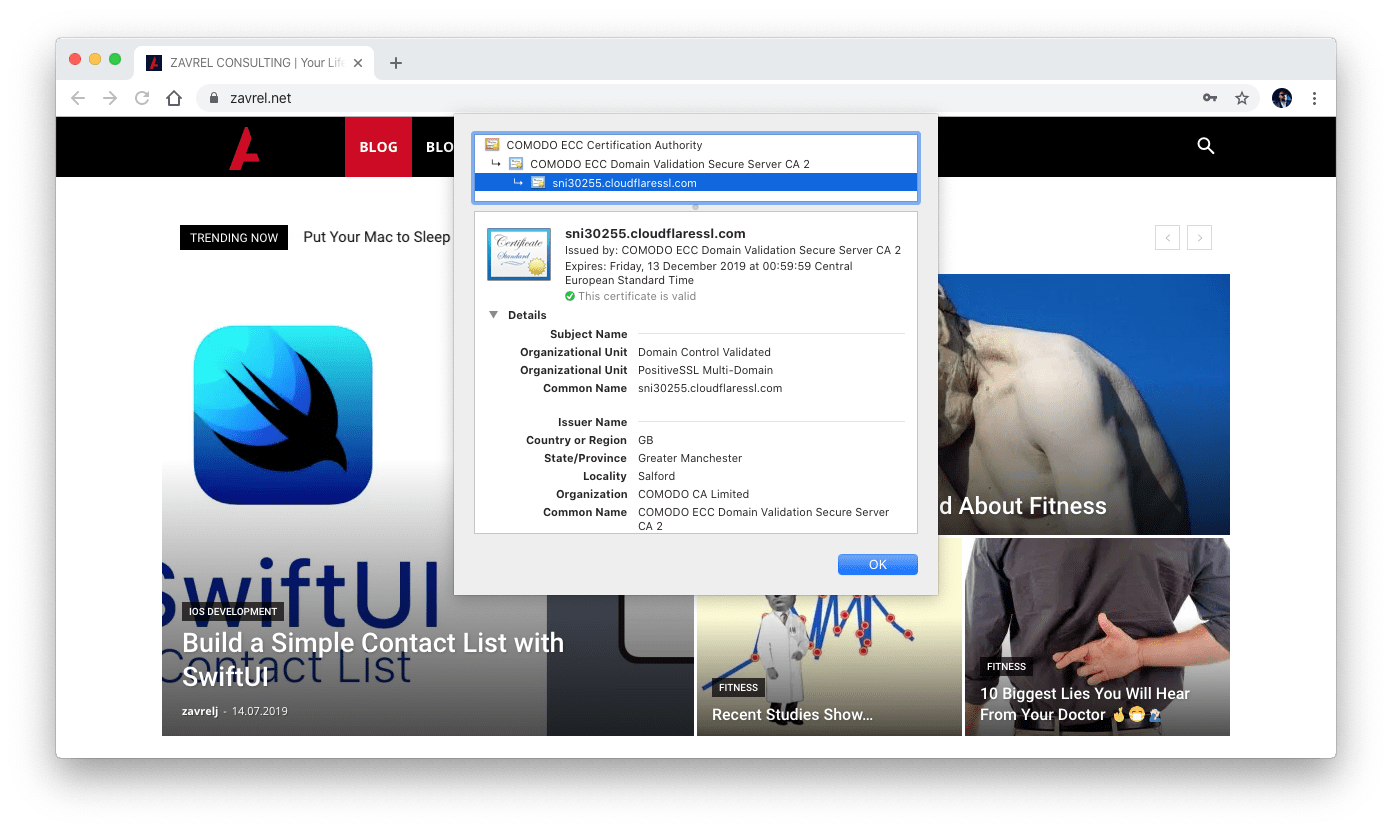Image resolution: width=1392 pixels, height=832 pixels.
Task: Click the IOS DEVELOPMENT category tag
Action: point(233,612)
